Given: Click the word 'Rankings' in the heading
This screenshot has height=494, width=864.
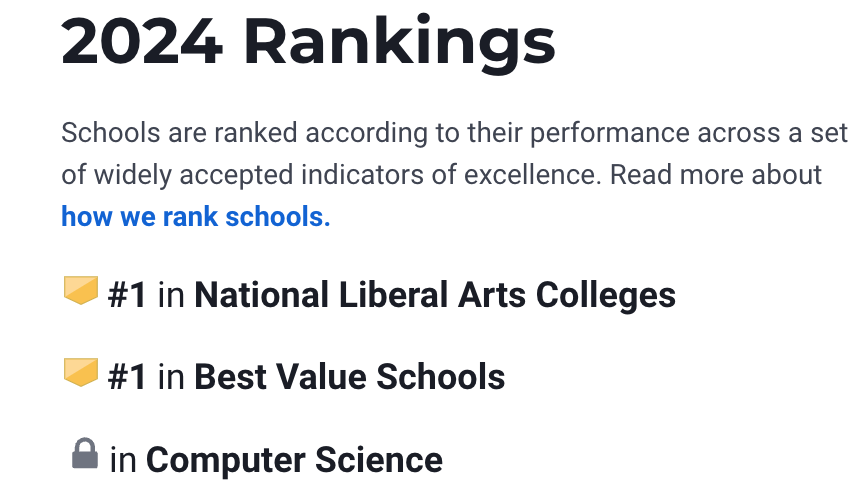Looking at the screenshot, I should point(399,43).
